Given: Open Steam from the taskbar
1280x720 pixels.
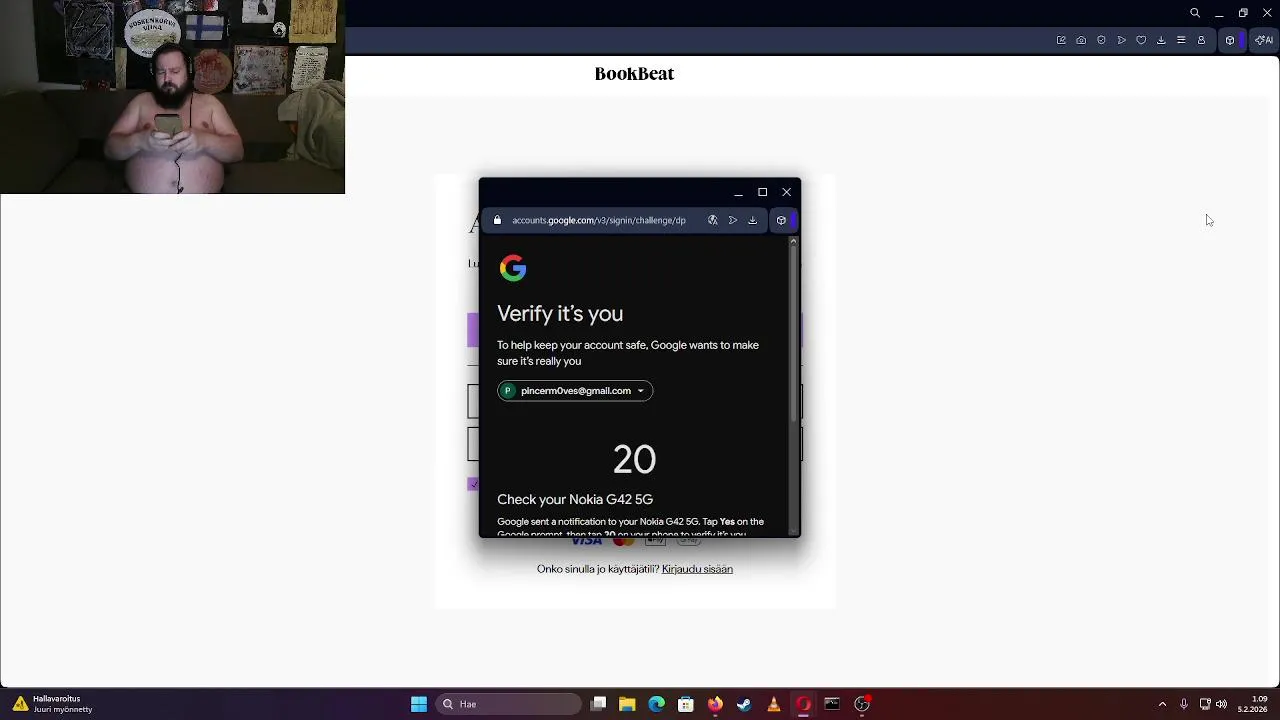Looking at the screenshot, I should tap(744, 704).
